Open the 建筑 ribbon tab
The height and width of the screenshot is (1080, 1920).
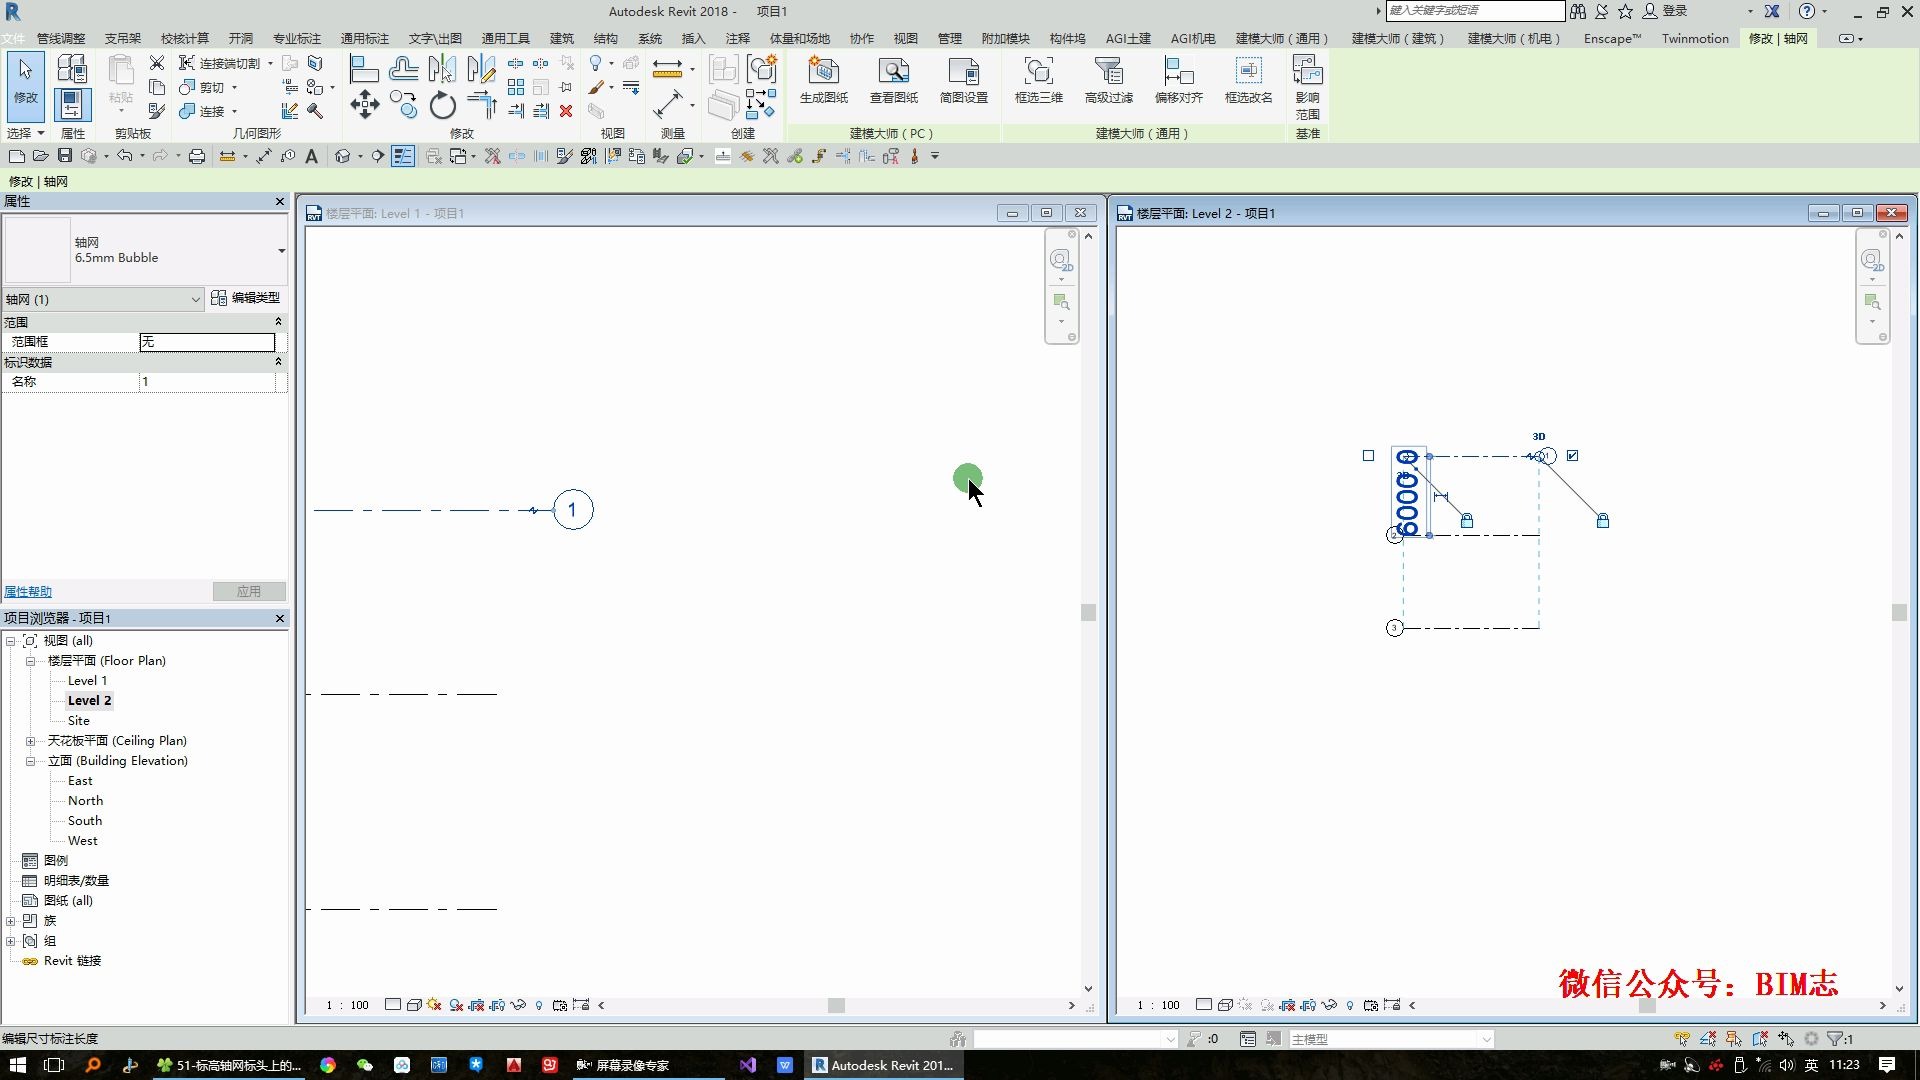(561, 38)
